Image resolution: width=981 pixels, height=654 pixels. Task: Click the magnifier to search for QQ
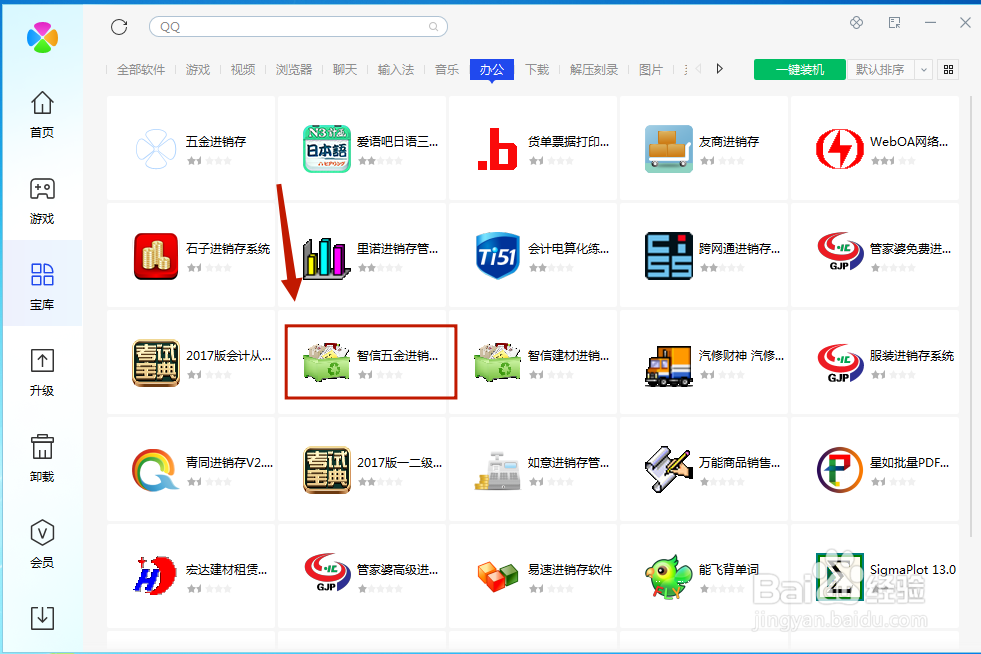click(x=432, y=27)
